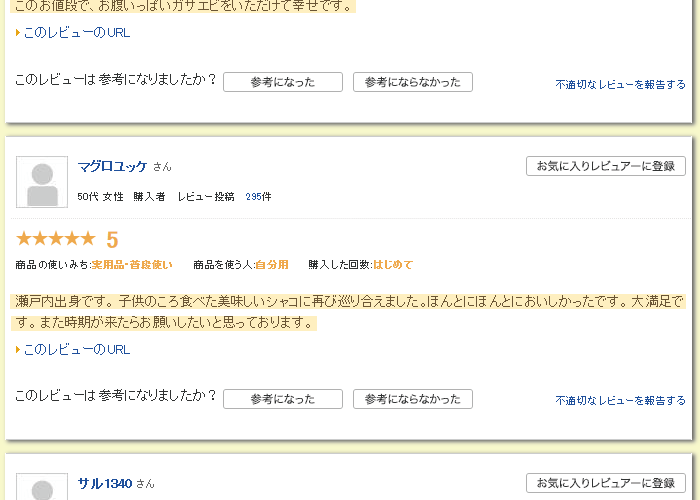The width and height of the screenshot is (700, 500).
Task: Open マグロユッケ reviewer profile link
Action: pos(112,166)
